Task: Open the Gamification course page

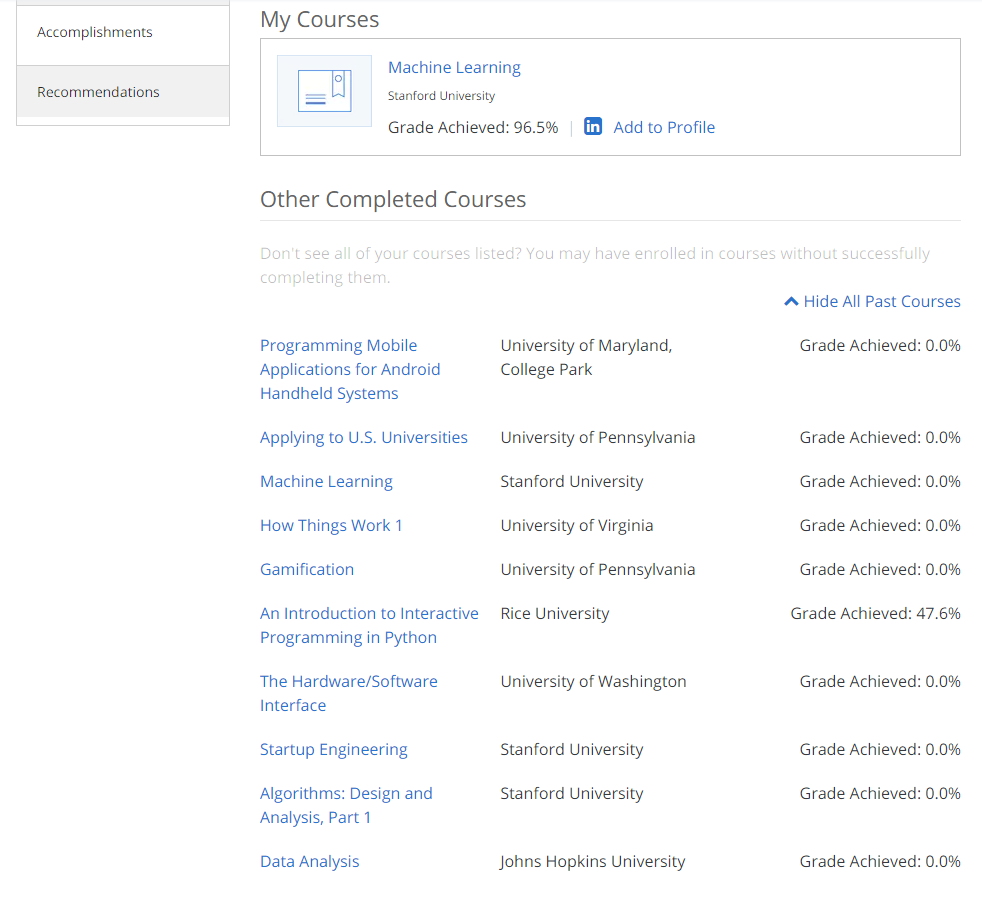Action: pos(306,569)
